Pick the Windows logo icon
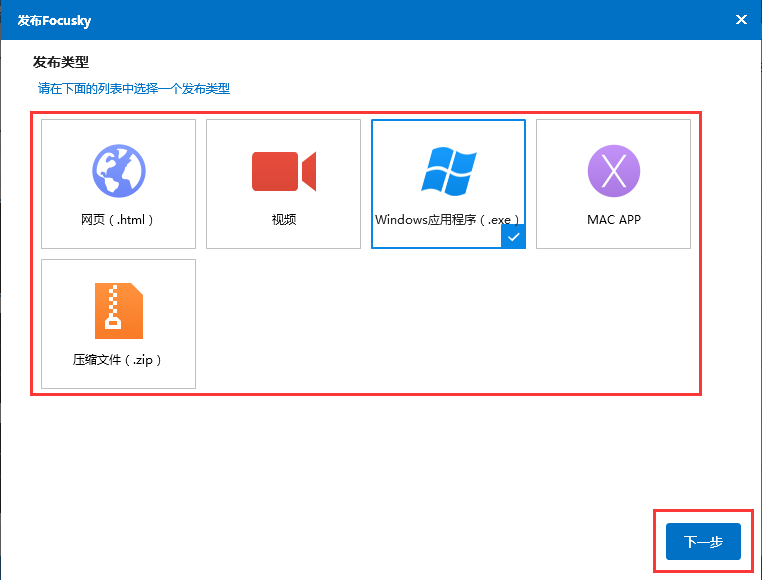This screenshot has width=762, height=580. click(x=449, y=171)
